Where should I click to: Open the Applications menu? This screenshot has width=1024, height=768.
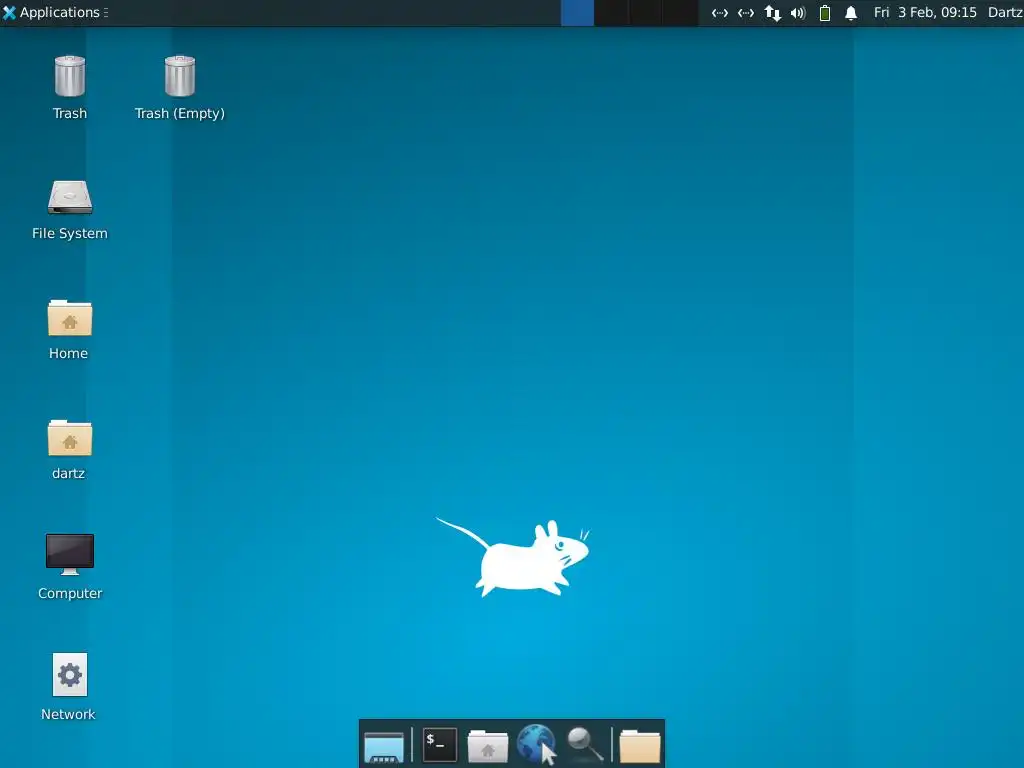pyautogui.click(x=55, y=12)
